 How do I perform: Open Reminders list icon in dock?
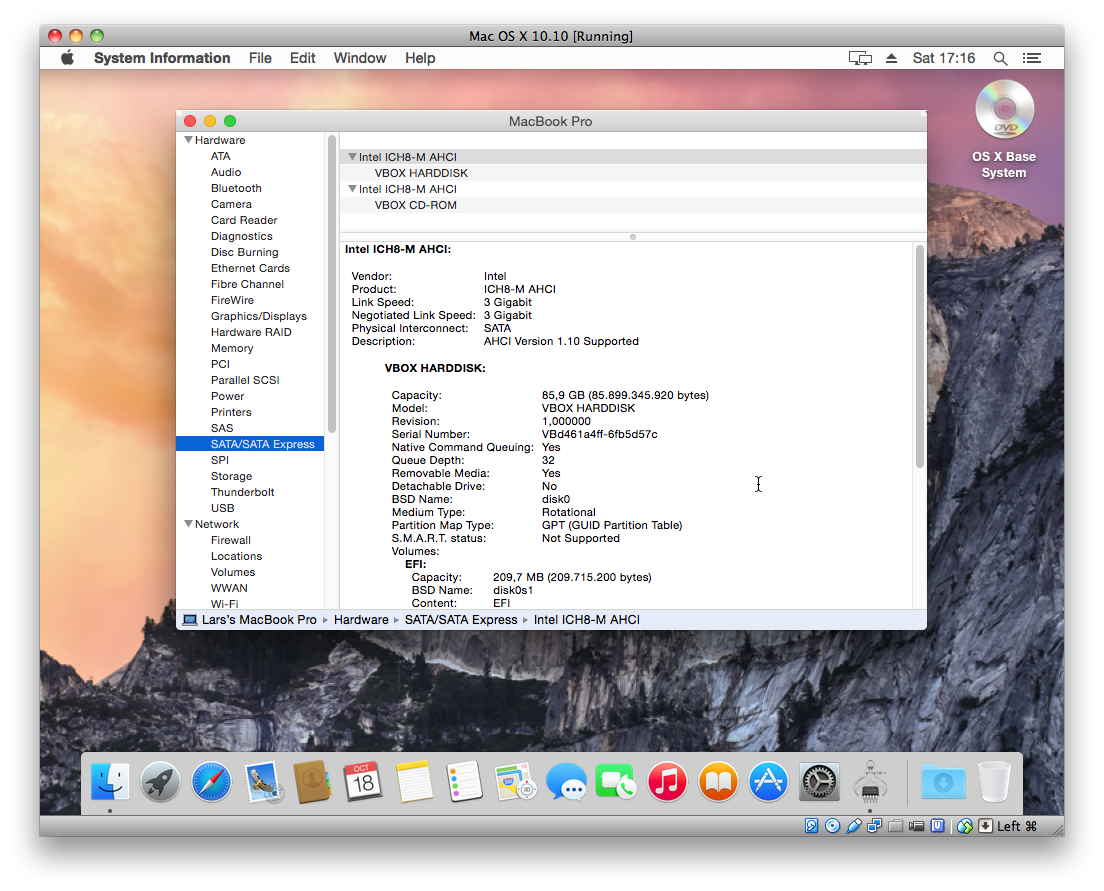(465, 782)
